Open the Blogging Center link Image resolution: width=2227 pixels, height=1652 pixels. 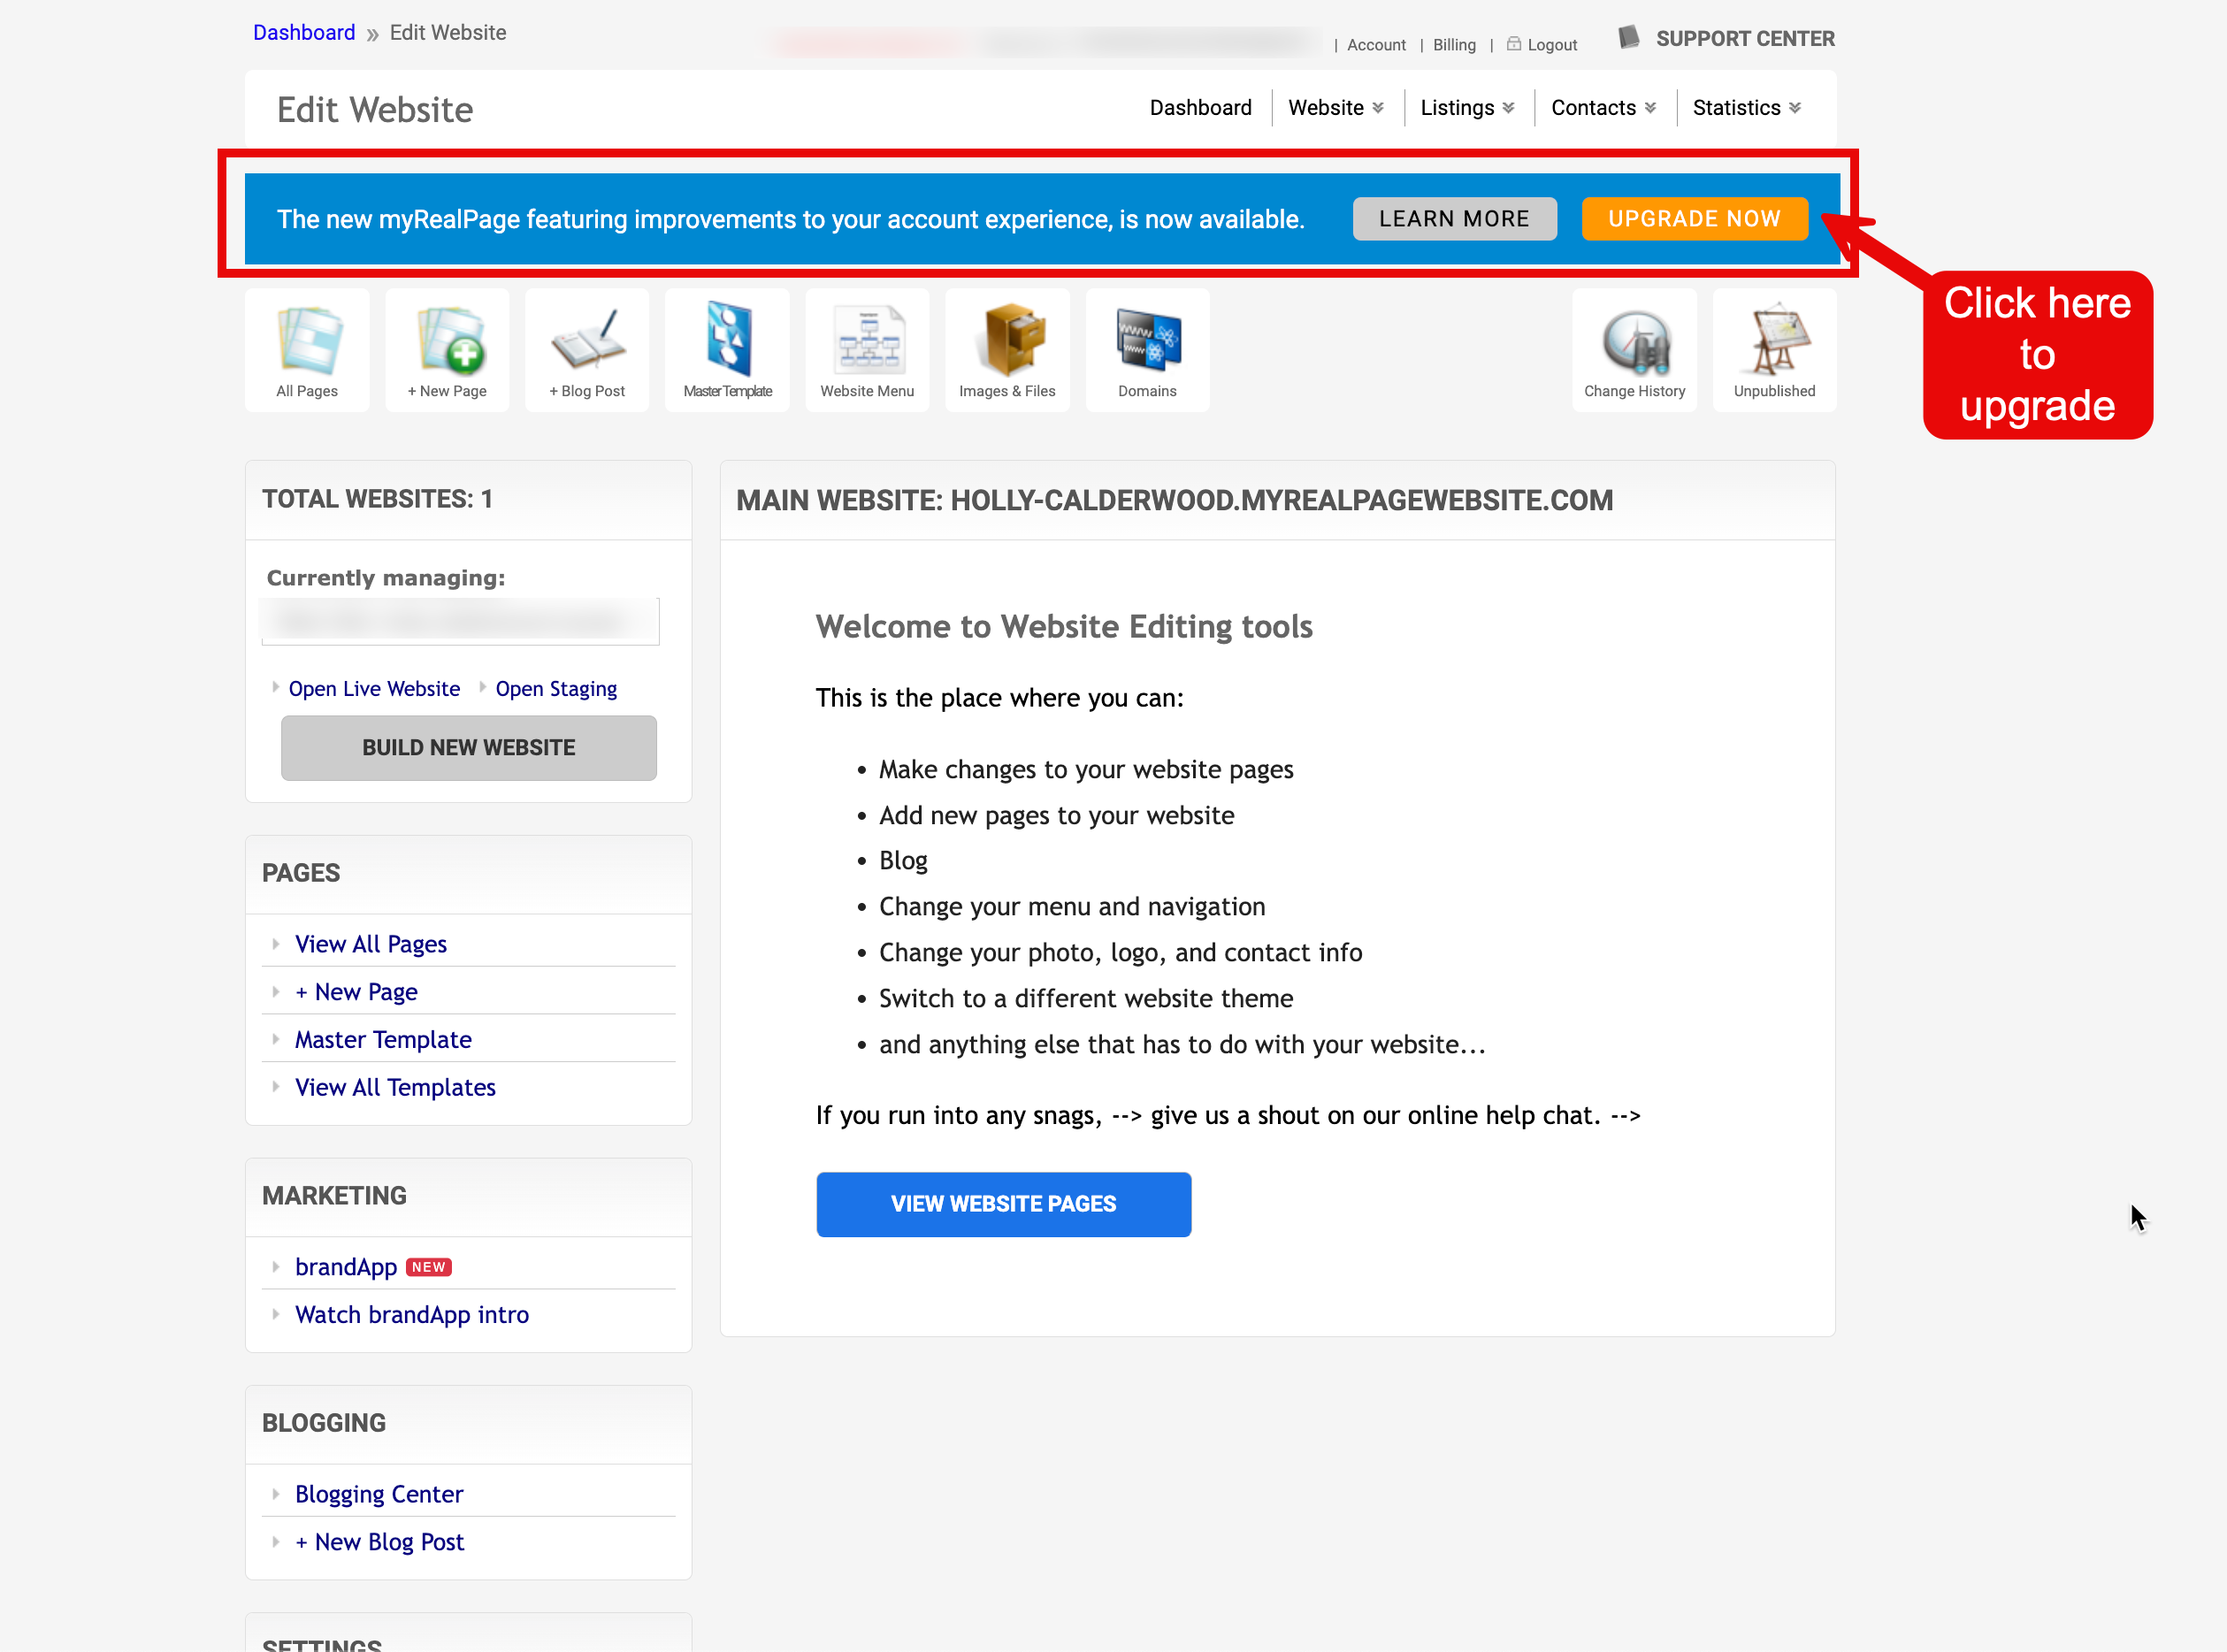pyautogui.click(x=378, y=1494)
